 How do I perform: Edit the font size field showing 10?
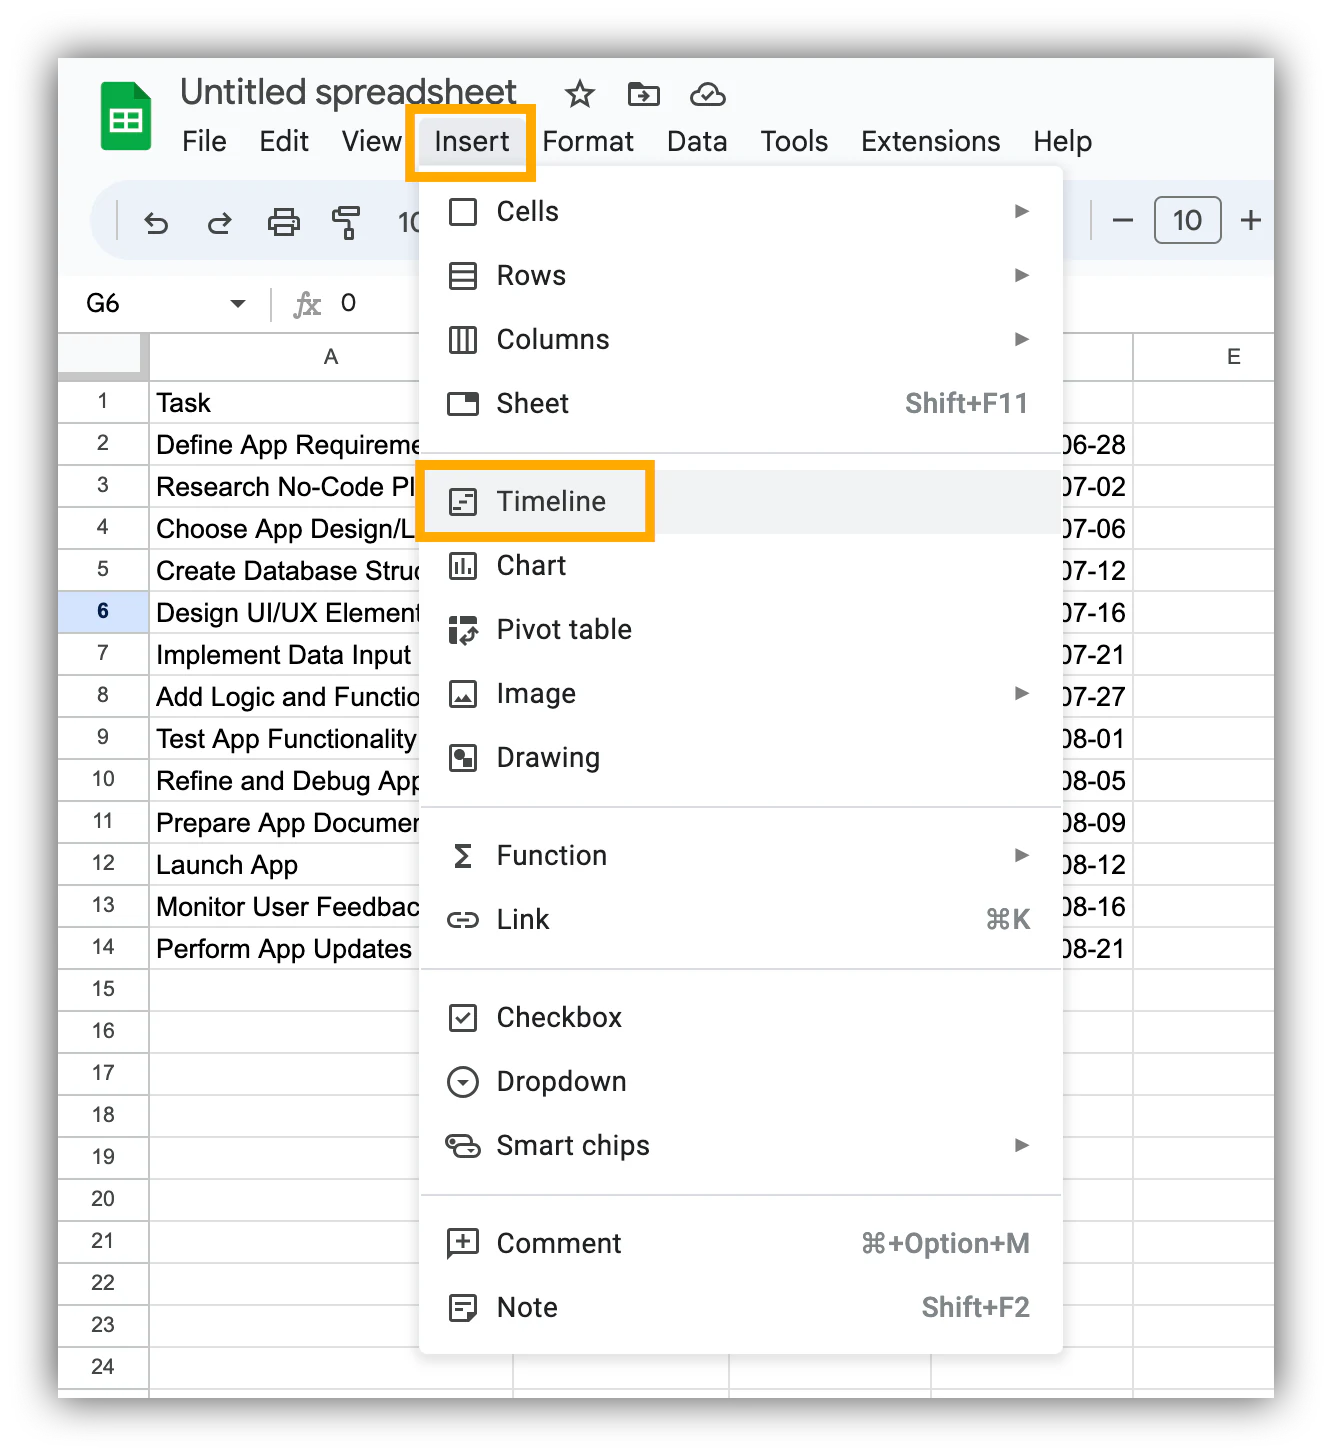pyautogui.click(x=1188, y=220)
